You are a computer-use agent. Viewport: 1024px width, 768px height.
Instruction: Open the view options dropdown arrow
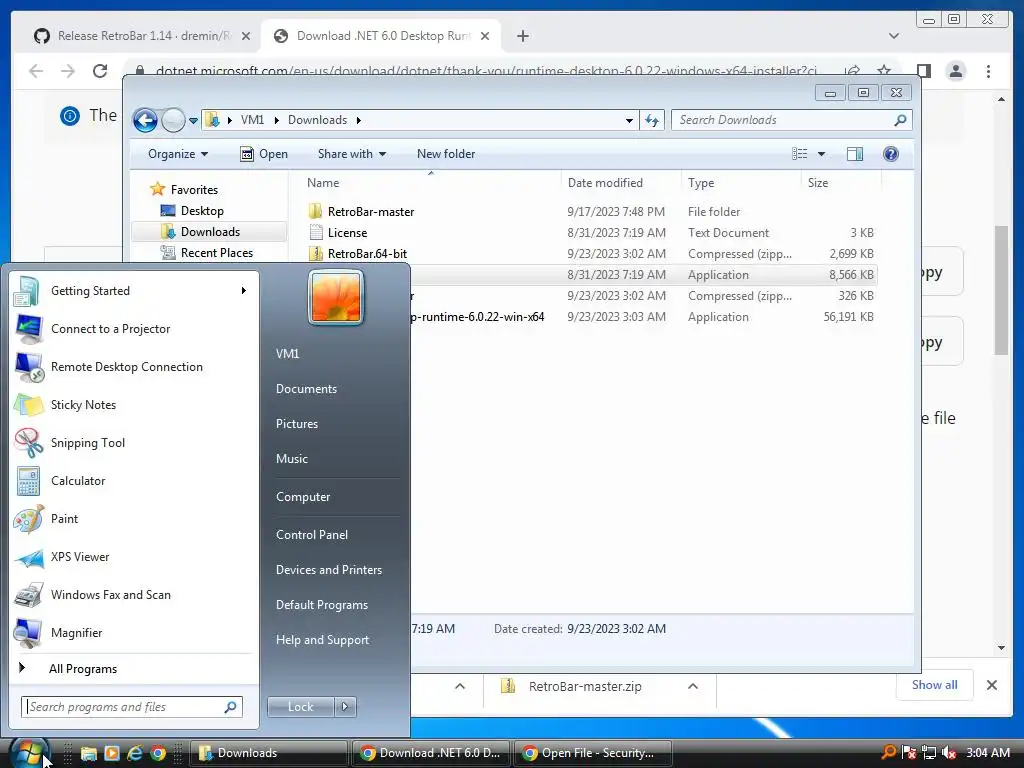(x=822, y=154)
